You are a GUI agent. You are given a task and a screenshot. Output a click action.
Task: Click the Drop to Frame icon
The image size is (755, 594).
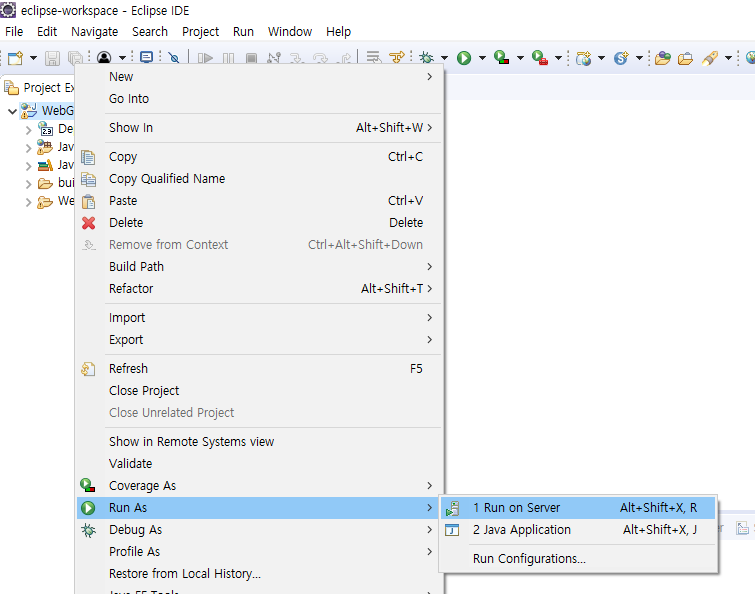tap(374, 58)
